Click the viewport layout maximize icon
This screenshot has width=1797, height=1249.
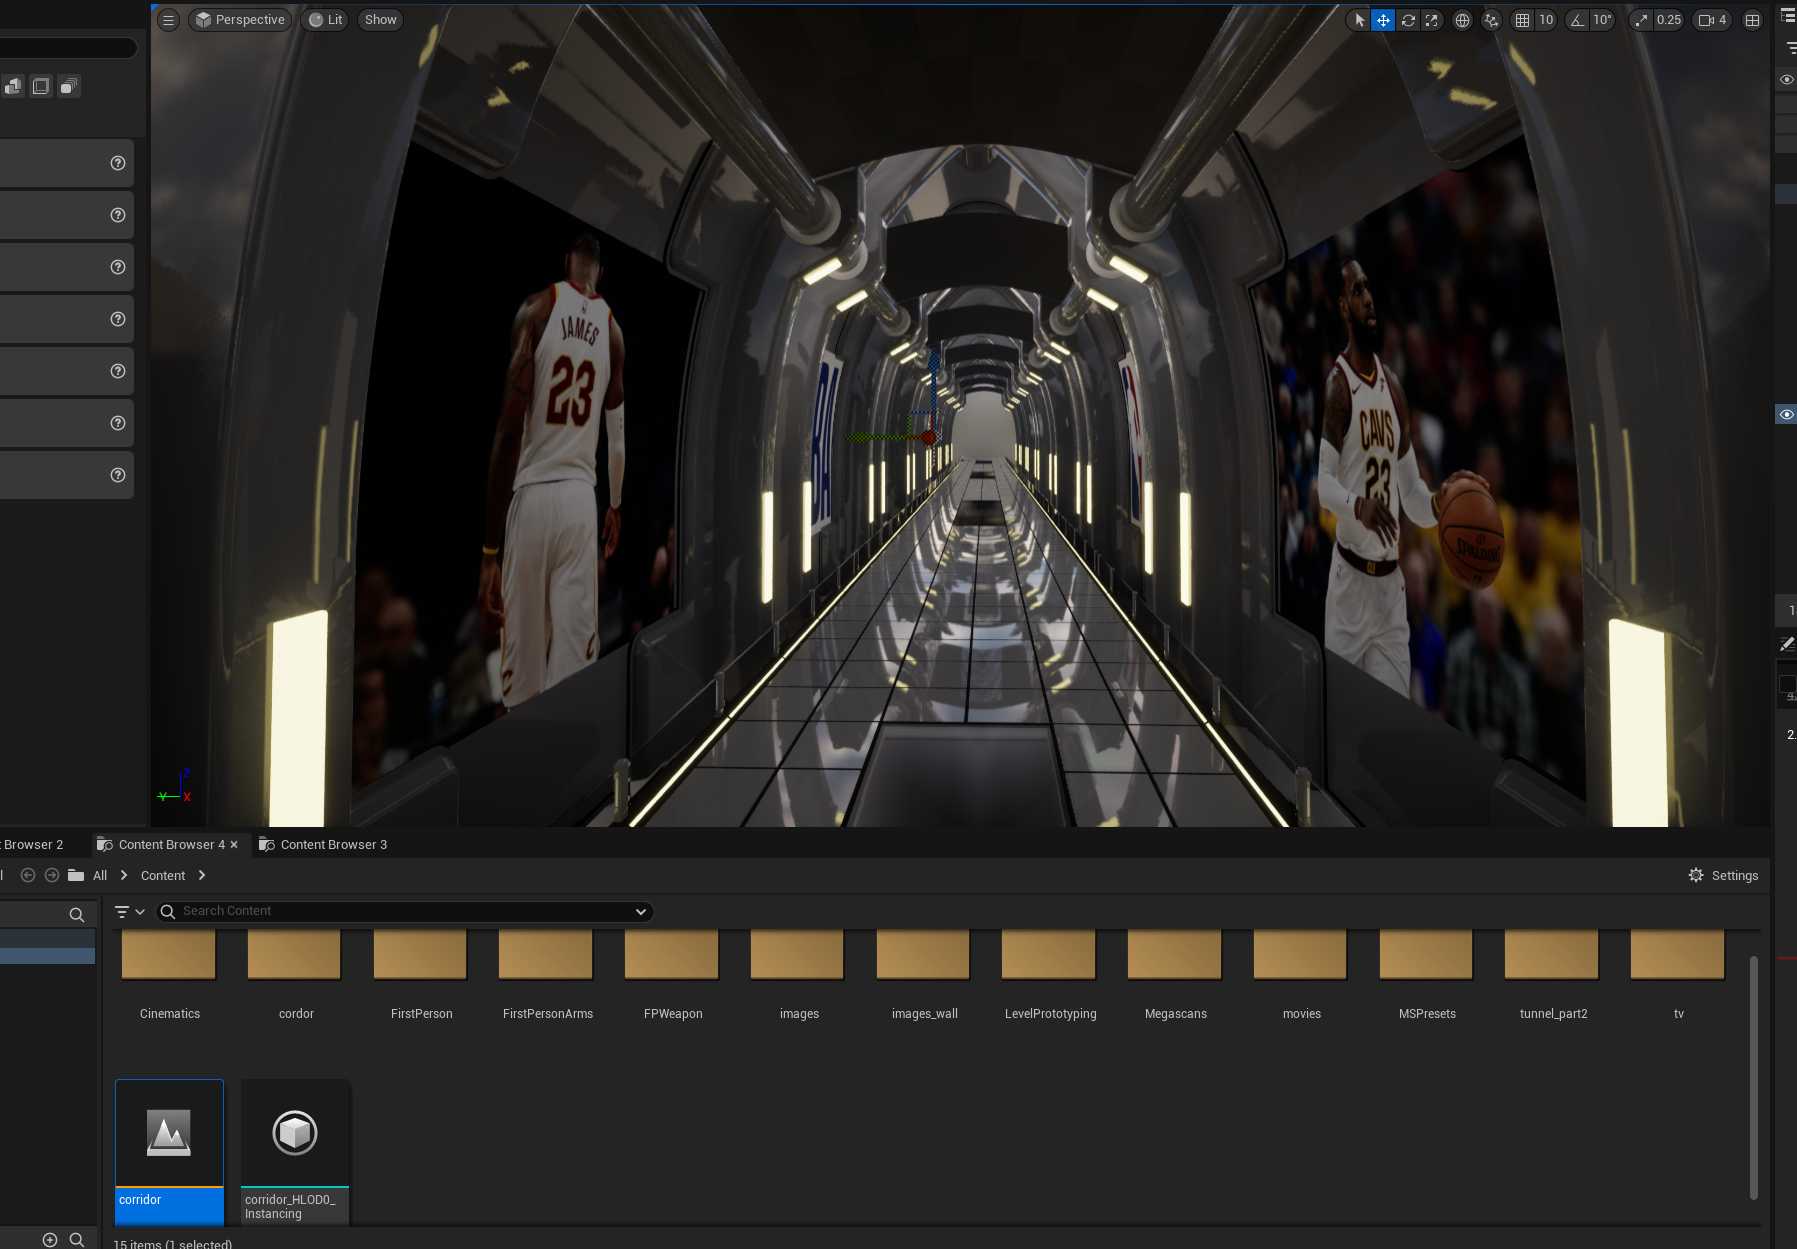(x=1752, y=20)
